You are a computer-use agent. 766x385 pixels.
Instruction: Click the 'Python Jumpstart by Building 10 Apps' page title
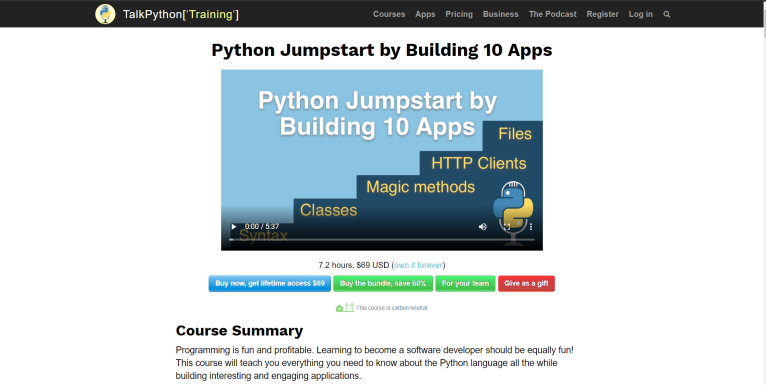tap(382, 50)
